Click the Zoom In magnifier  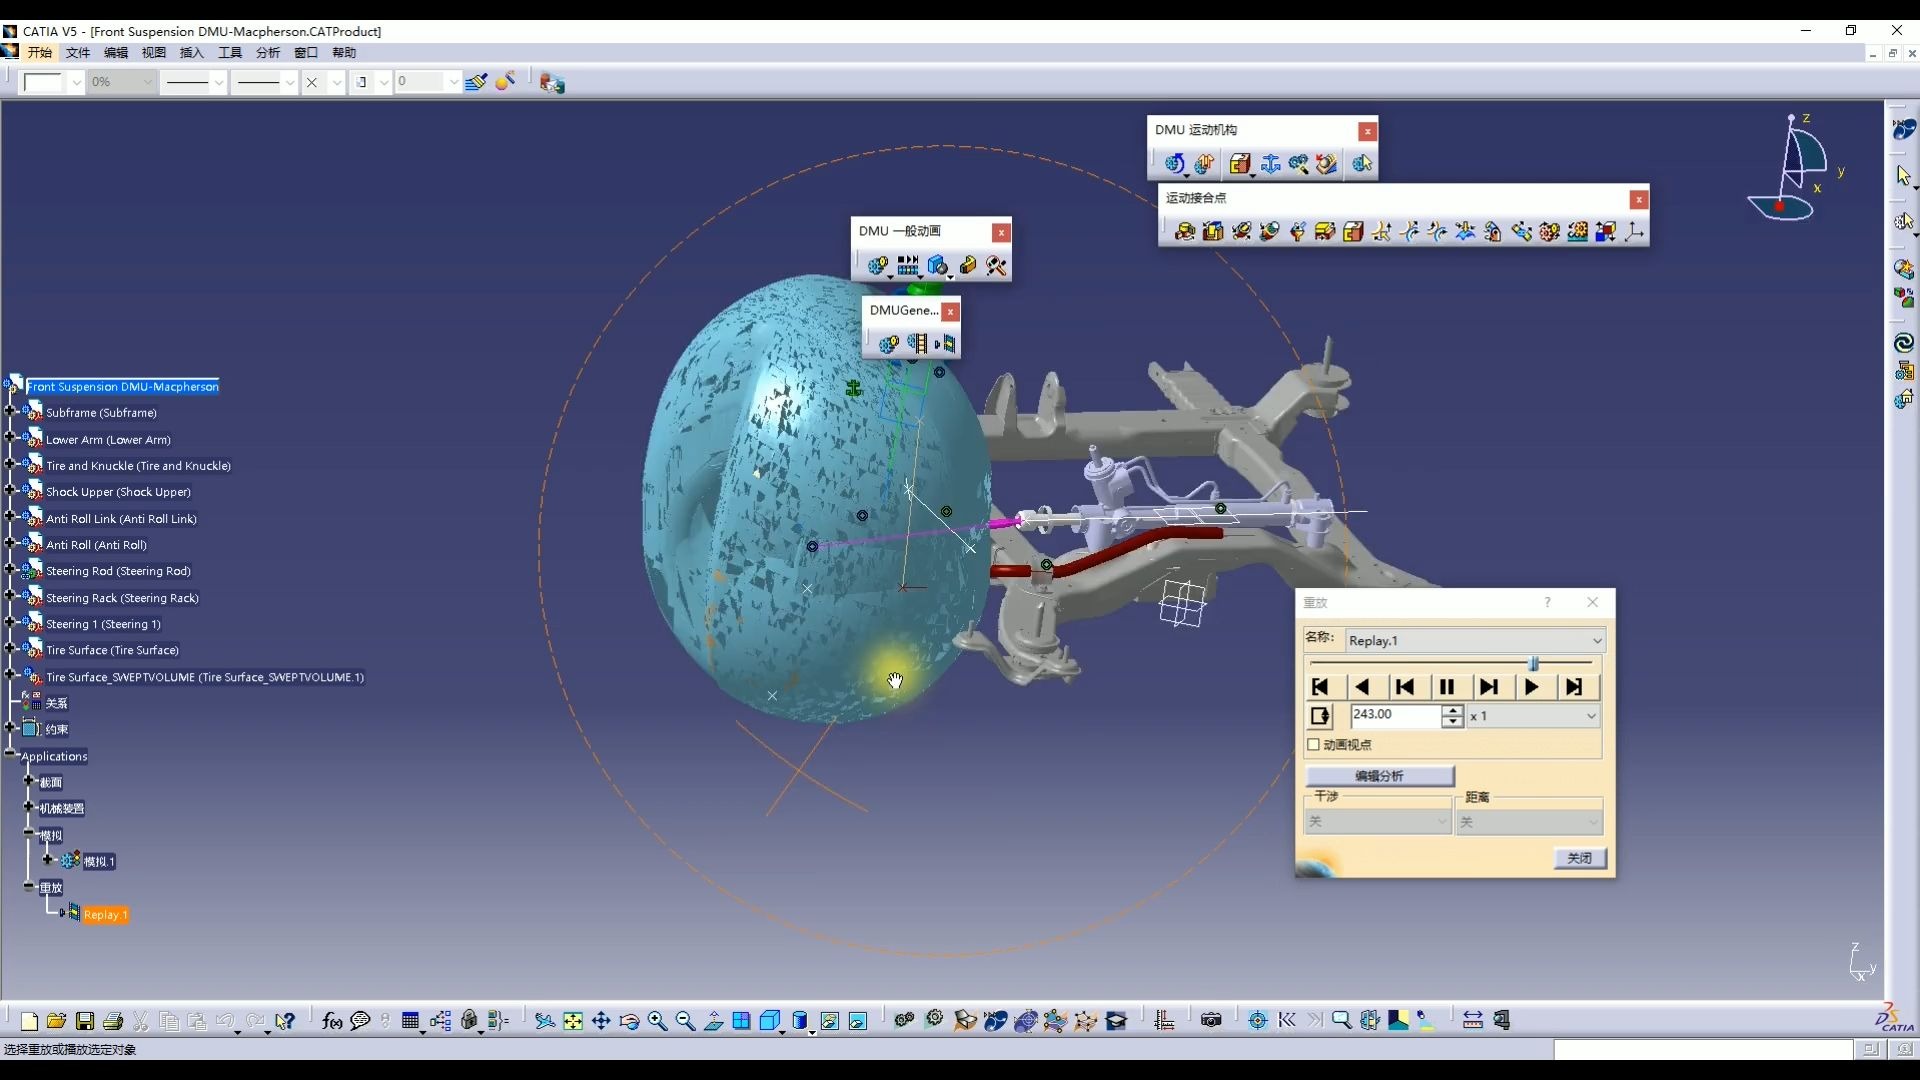point(657,1021)
